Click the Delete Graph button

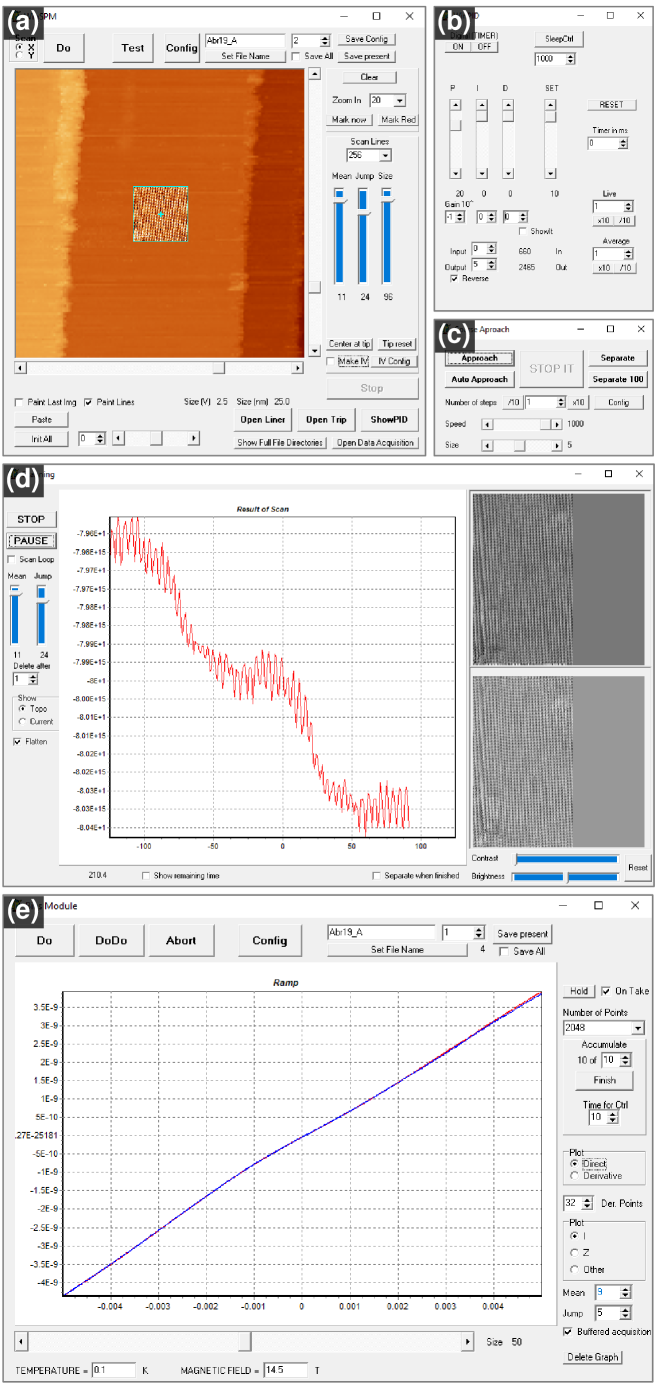pos(593,1356)
